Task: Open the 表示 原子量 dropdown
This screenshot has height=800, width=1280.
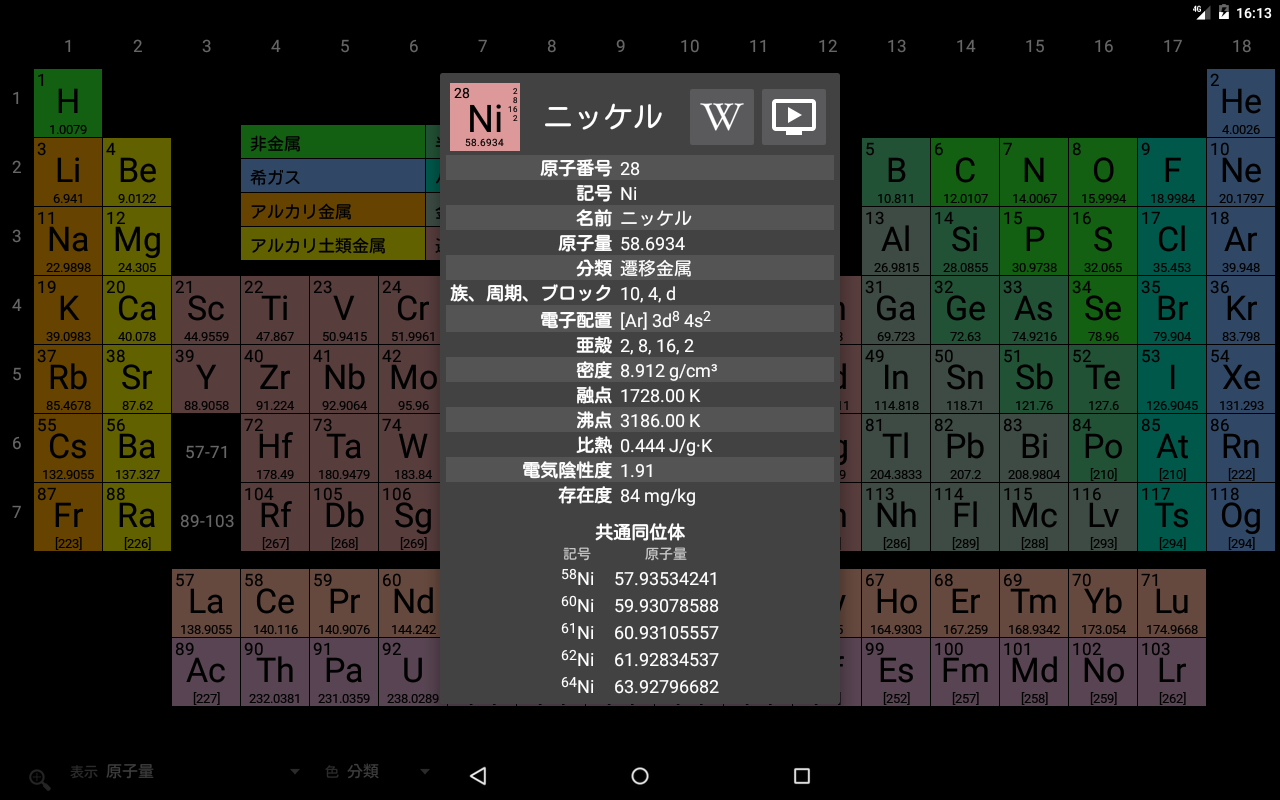Action: pos(185,772)
